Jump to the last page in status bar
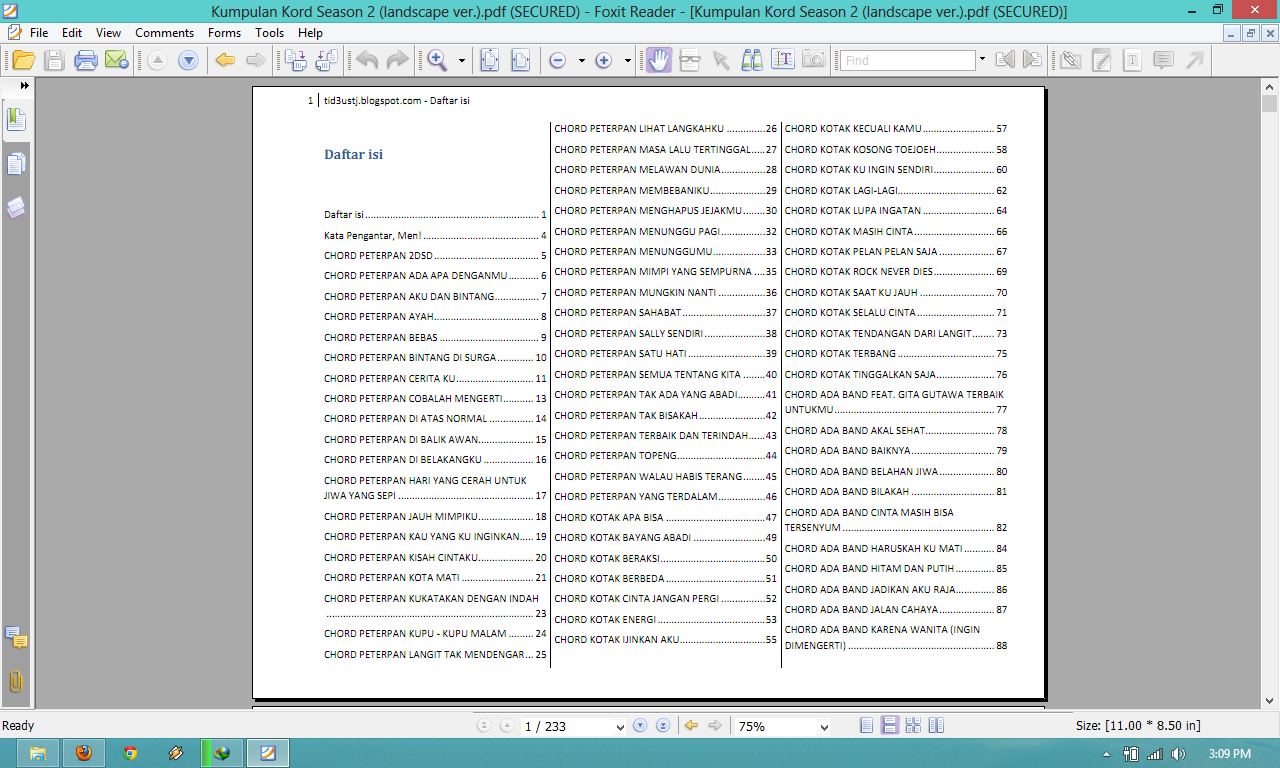This screenshot has width=1280, height=768. 661,726
